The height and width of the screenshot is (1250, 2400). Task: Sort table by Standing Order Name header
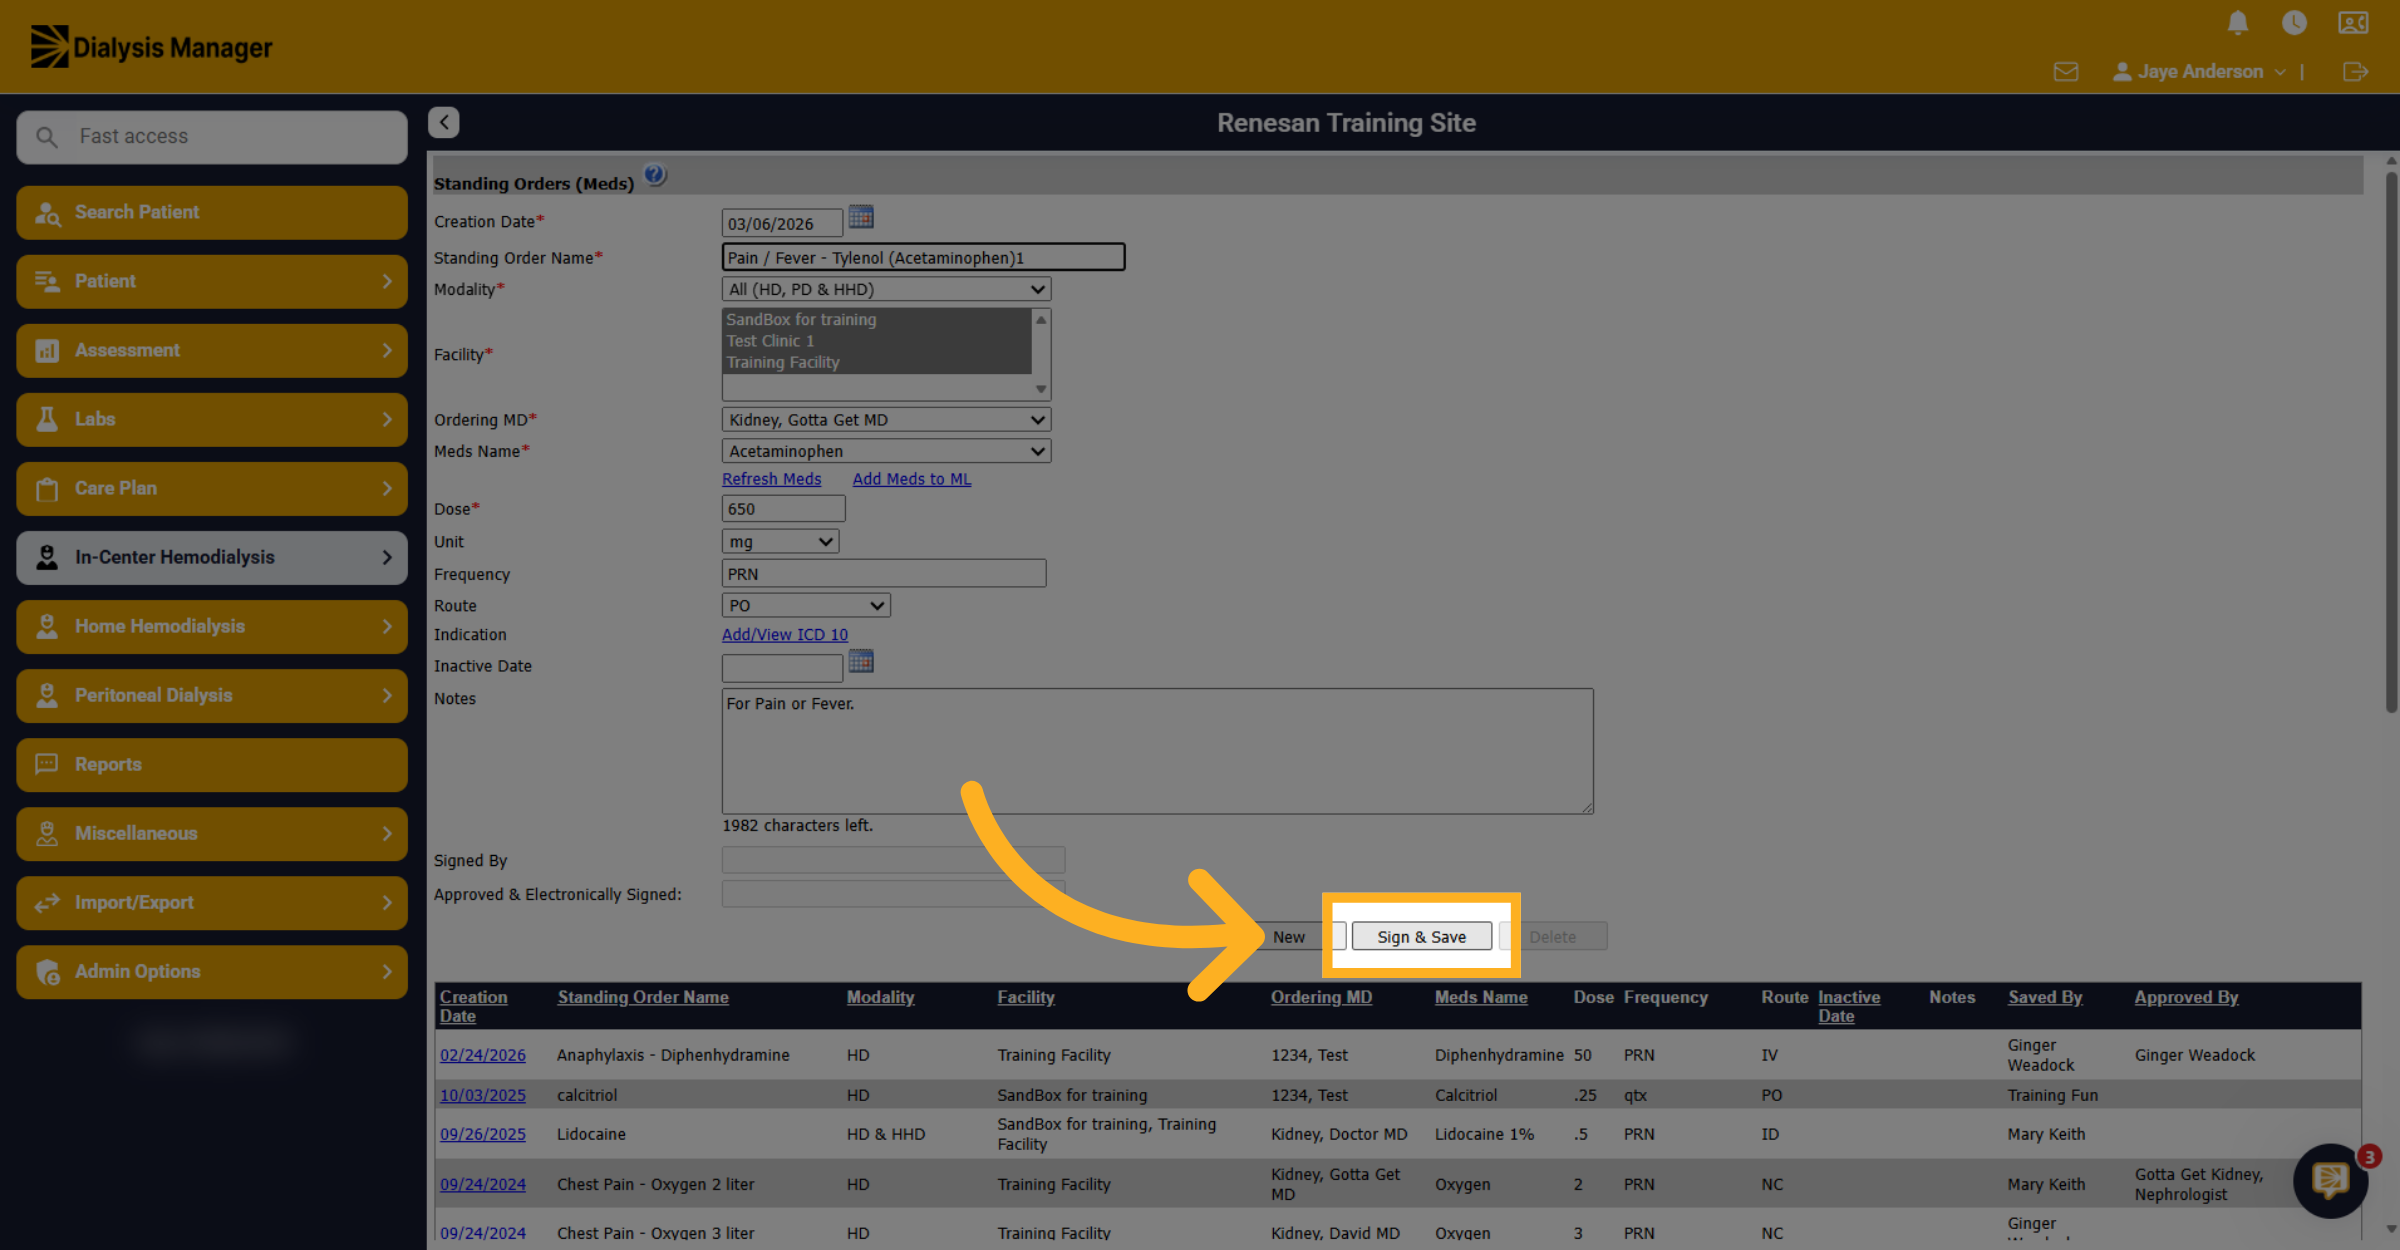pos(642,997)
